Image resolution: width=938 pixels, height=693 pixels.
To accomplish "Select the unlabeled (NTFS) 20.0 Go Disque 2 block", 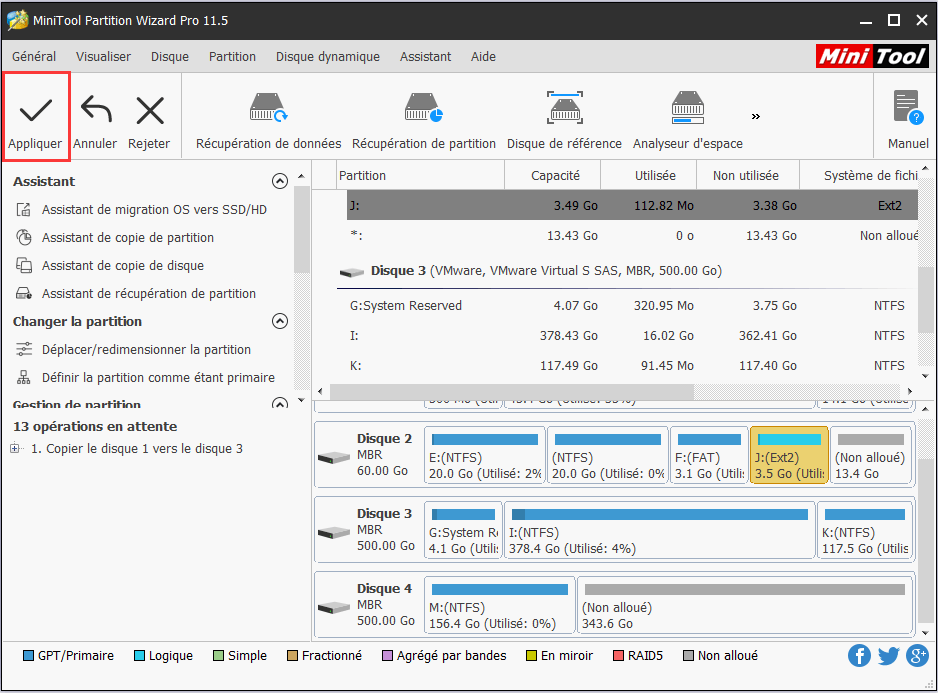I will (x=608, y=455).
